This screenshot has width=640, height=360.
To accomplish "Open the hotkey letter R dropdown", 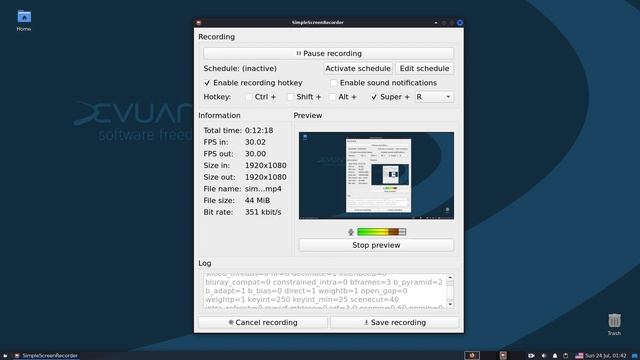I will point(434,97).
